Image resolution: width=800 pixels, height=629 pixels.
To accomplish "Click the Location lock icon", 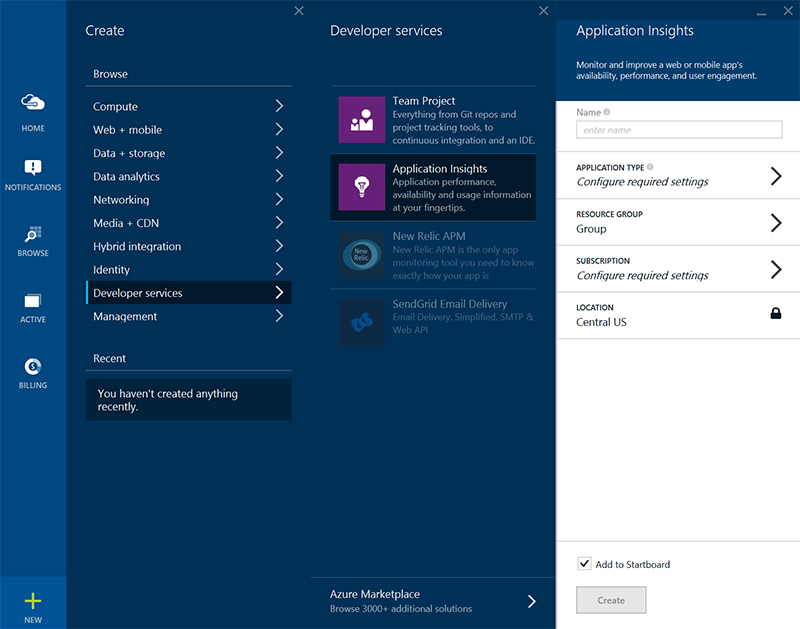I will point(776,313).
